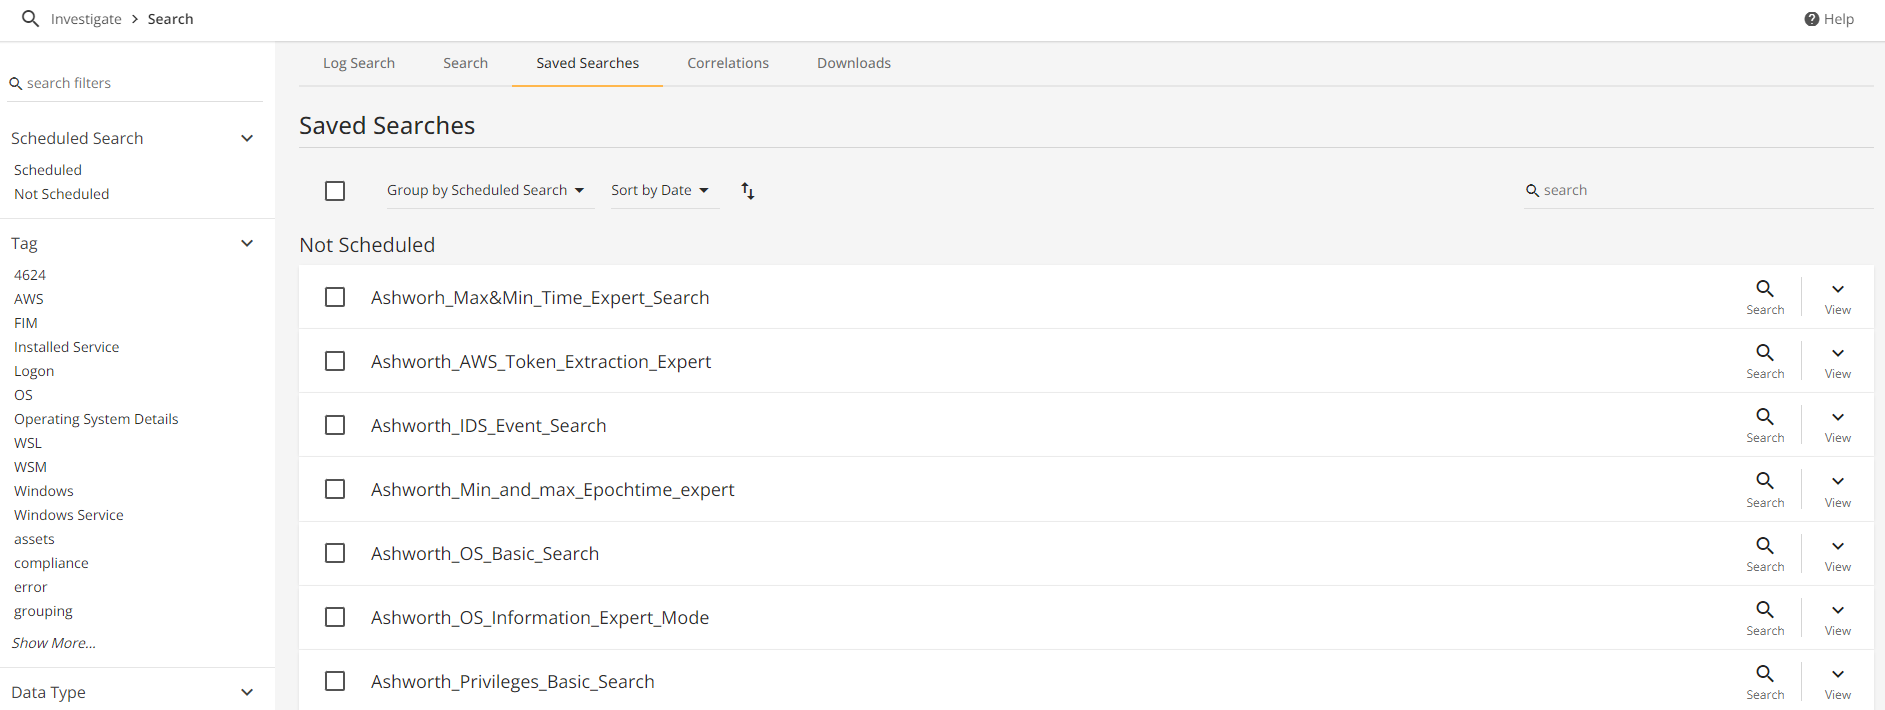Check the Ashworth_IDS_Event_Search checkbox
This screenshot has height=710, width=1885.
335,425
